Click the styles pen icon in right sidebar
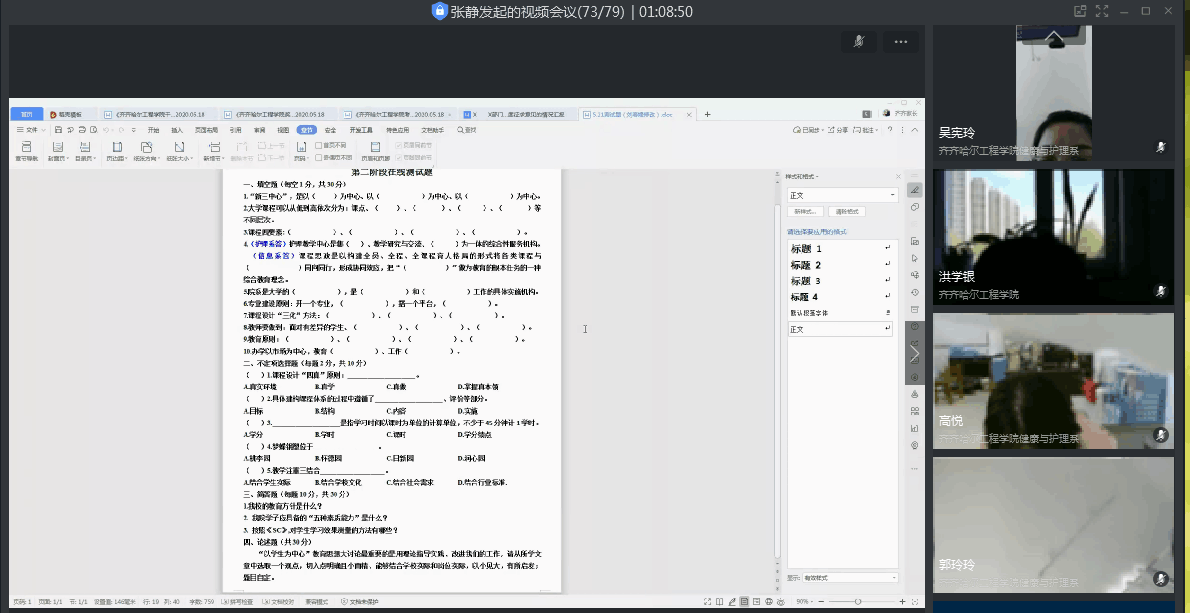Viewport: 1190px width, 613px height. tap(914, 190)
